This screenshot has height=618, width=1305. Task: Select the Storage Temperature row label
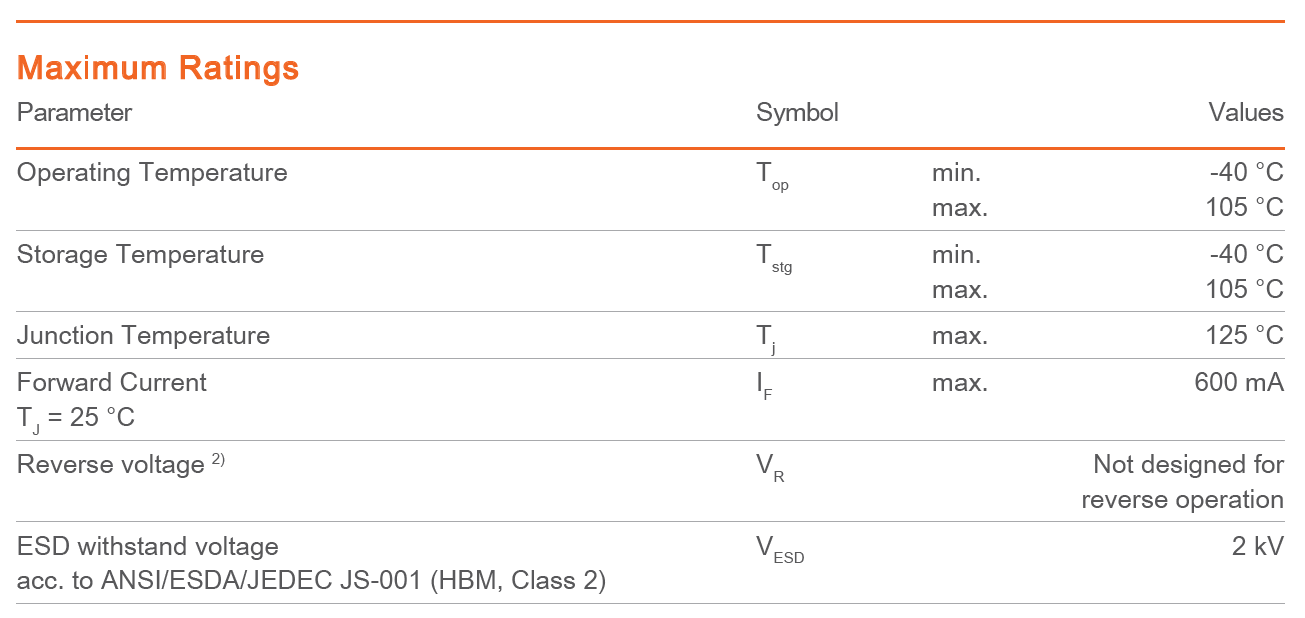tap(140, 254)
